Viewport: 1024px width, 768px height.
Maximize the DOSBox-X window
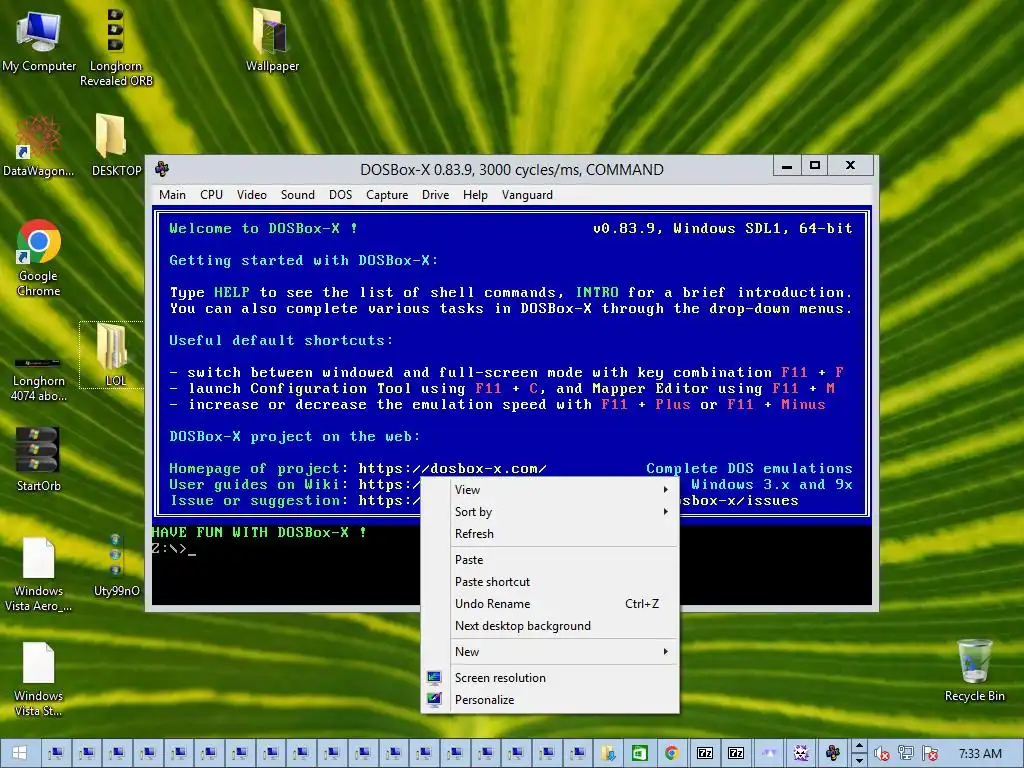point(814,166)
